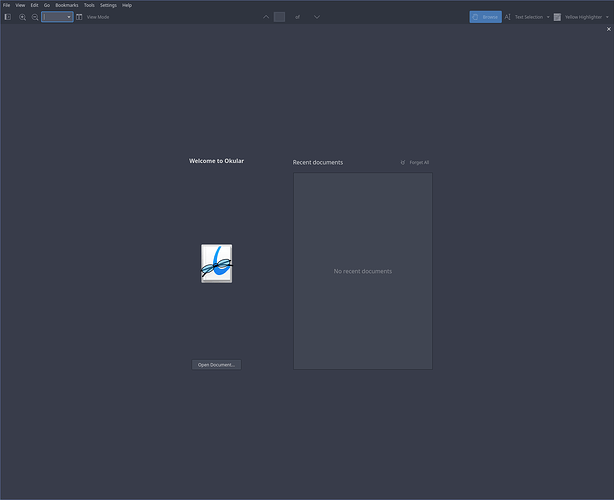This screenshot has height=500, width=614.
Task: Select the Yellow Highlighter tool icon
Action: tap(557, 17)
